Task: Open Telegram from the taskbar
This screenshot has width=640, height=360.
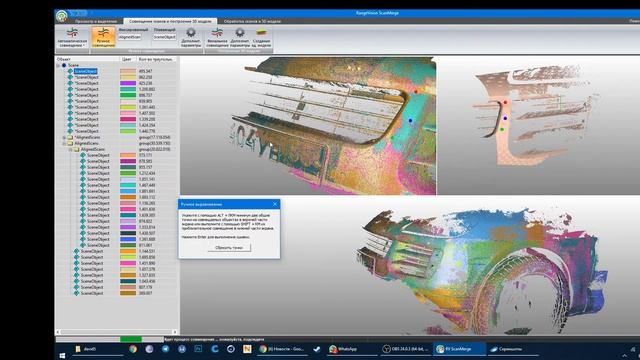Action: [x=165, y=349]
